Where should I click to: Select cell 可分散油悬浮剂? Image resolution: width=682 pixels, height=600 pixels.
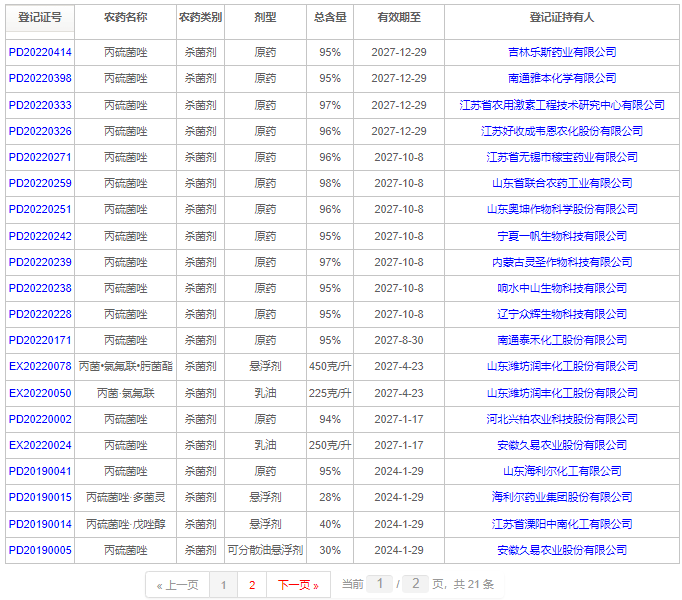[x=265, y=550]
